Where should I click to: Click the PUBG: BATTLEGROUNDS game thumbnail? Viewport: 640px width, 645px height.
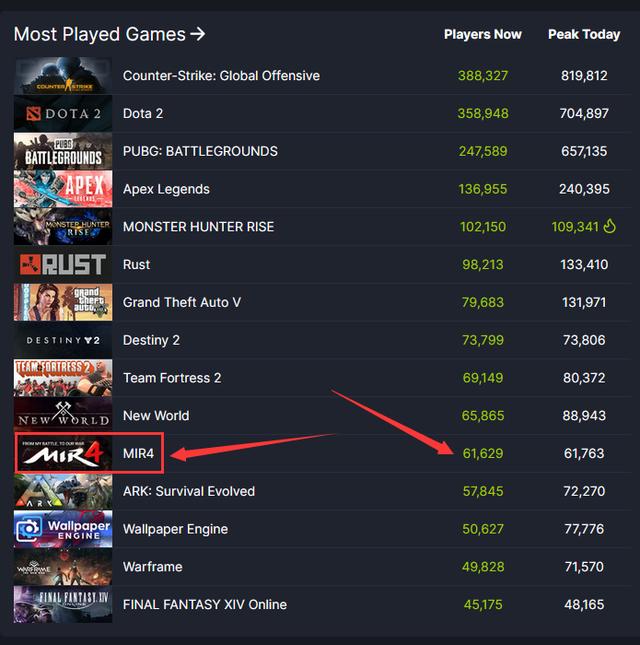(63, 152)
